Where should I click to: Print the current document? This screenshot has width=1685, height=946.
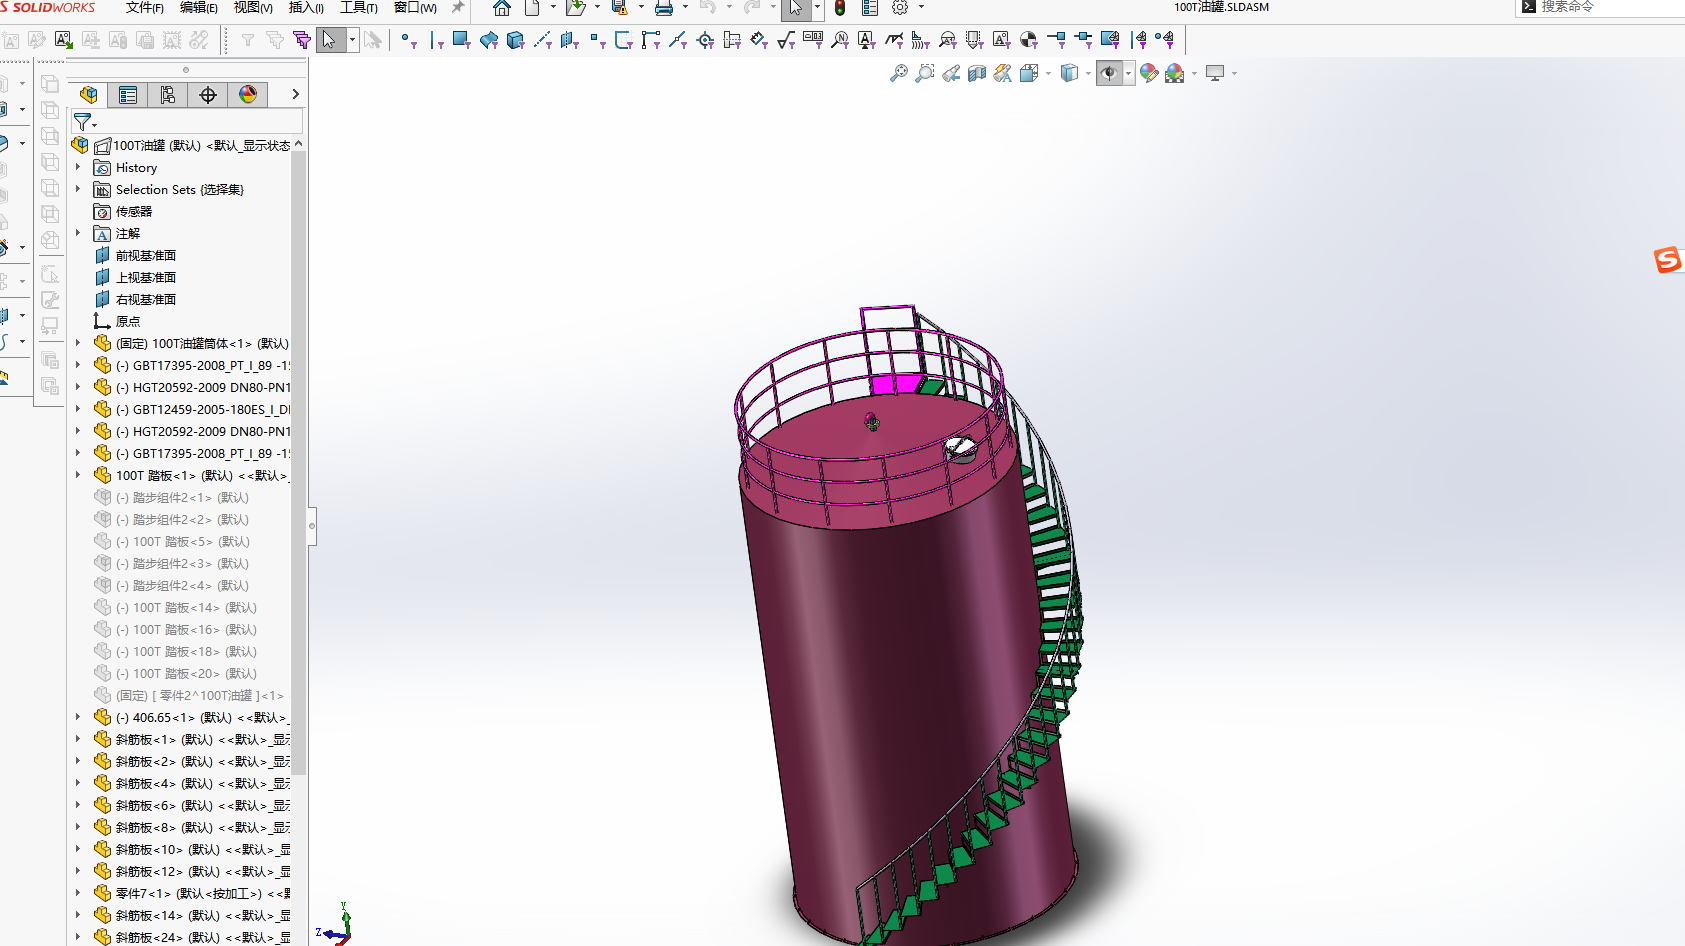664,8
